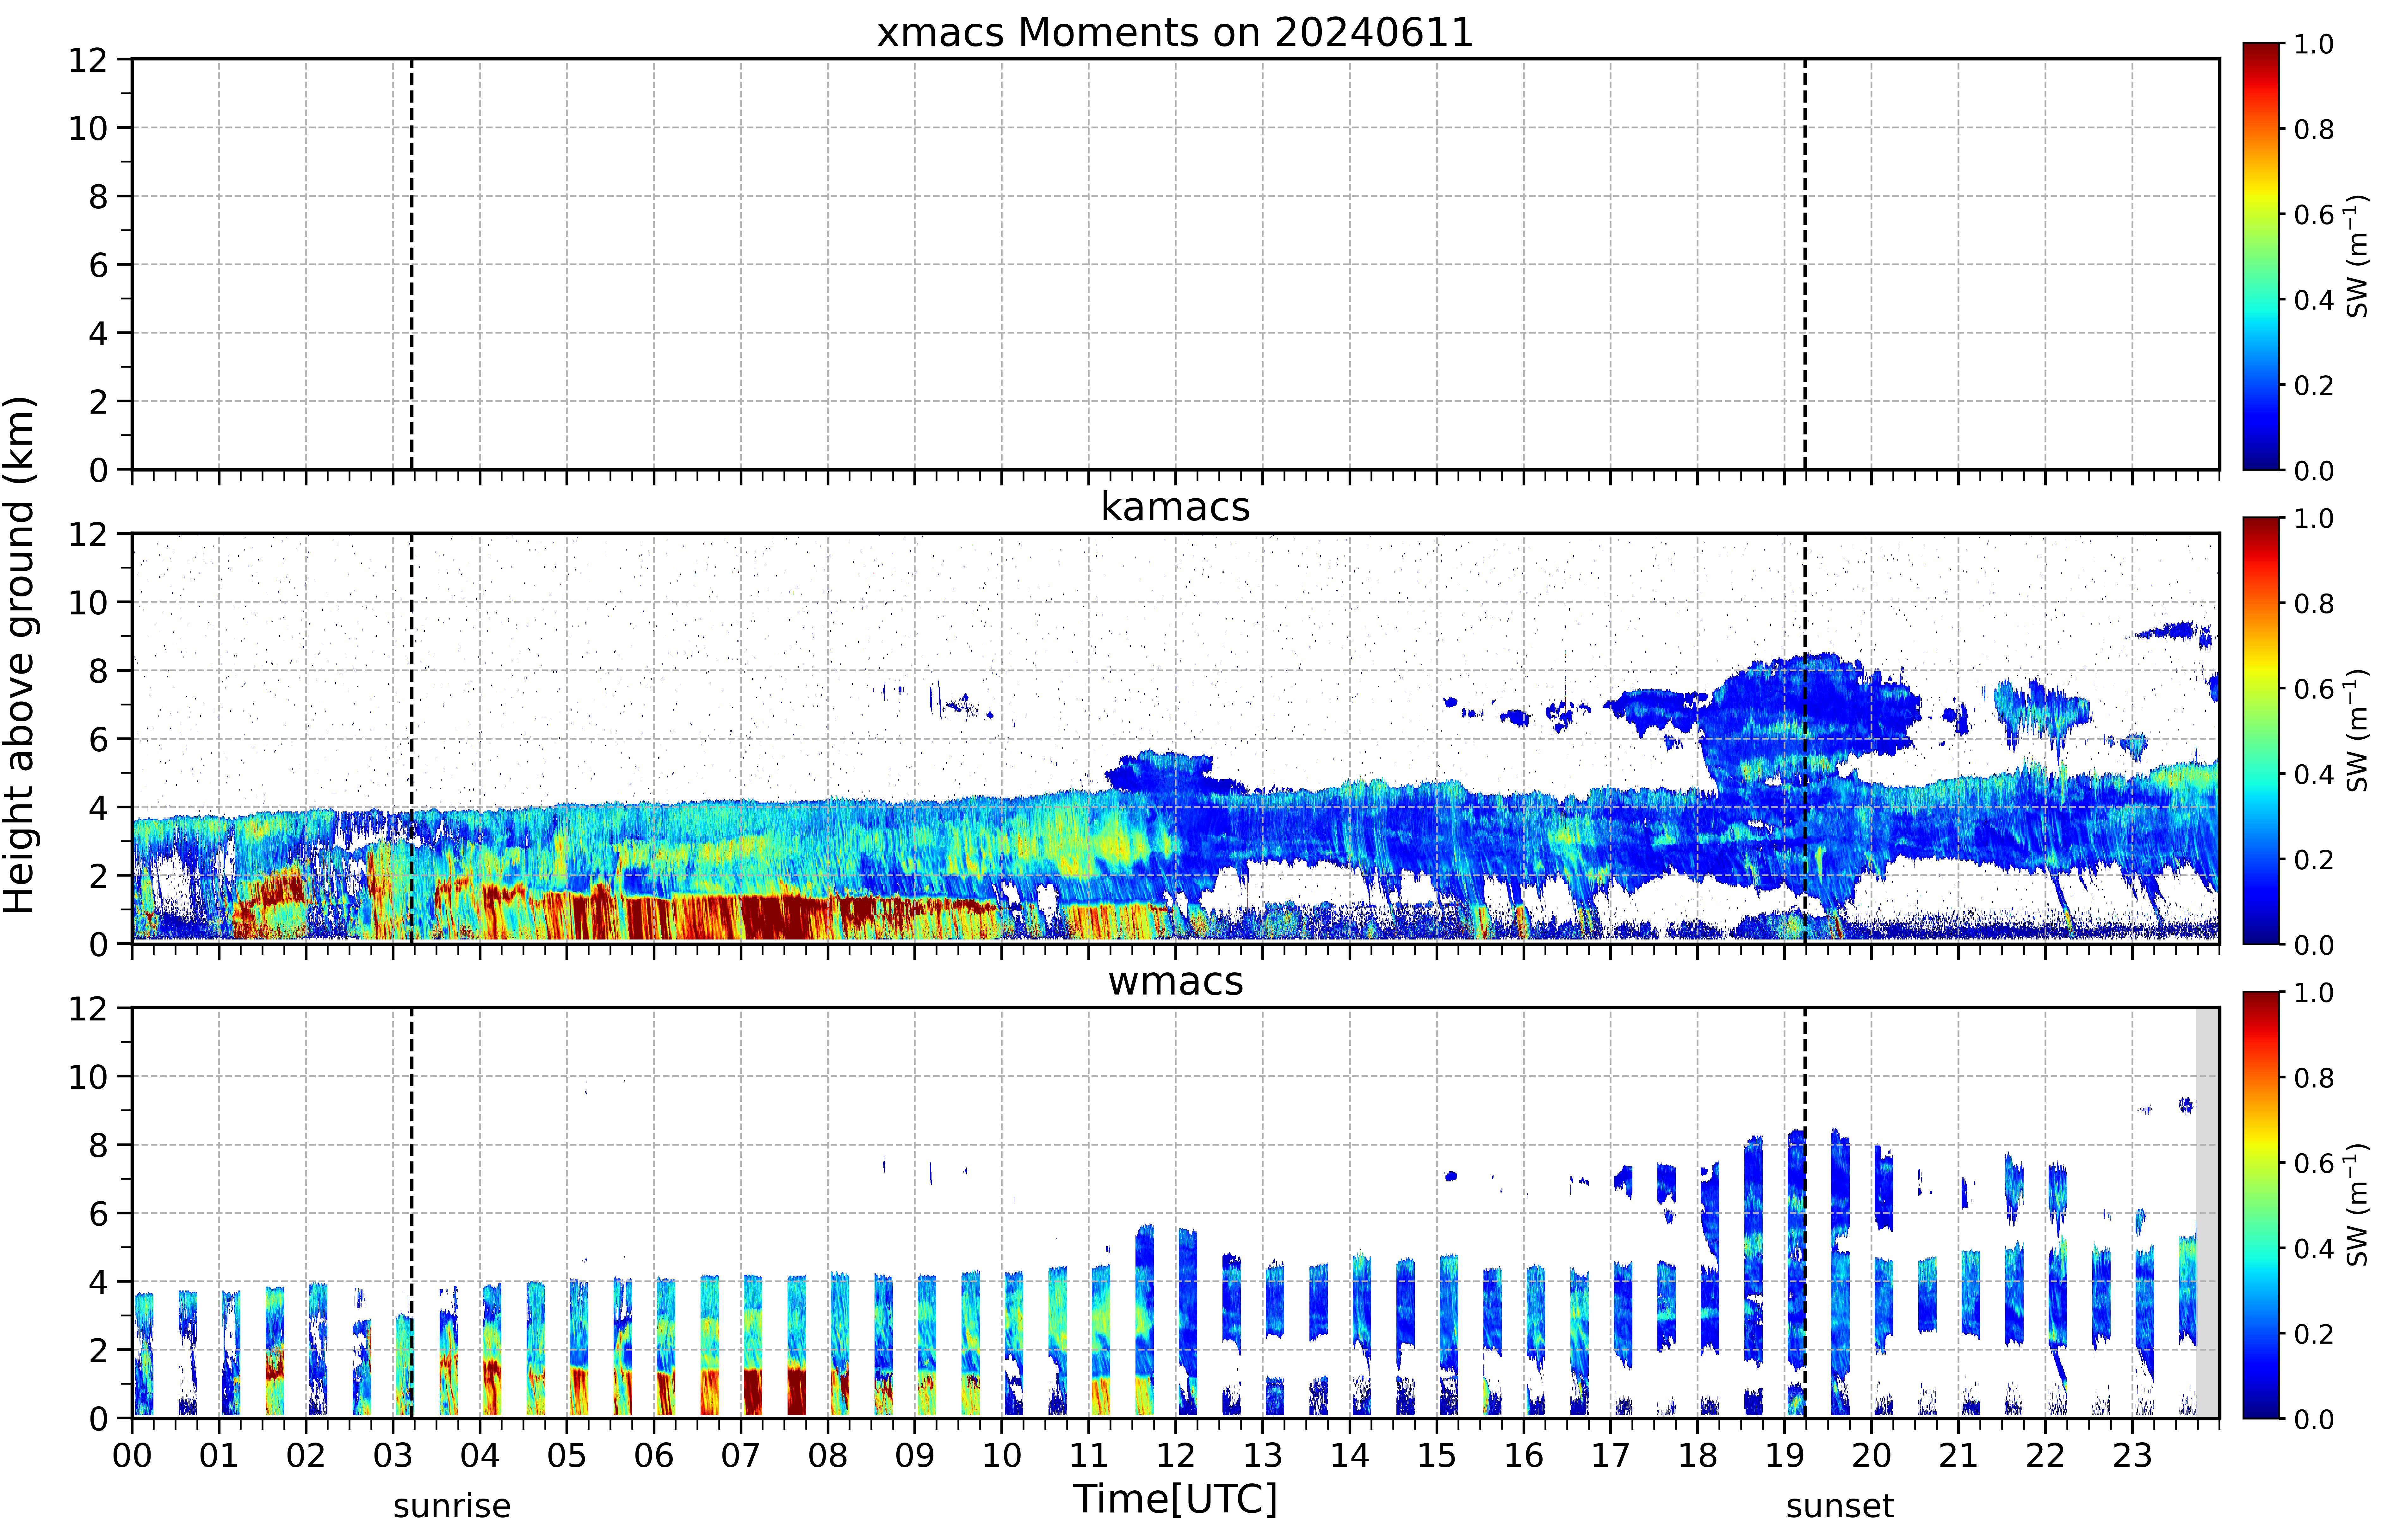Click the wmacs panel SW colorbar
Image resolution: width=2388 pixels, height=1540 pixels.
[2261, 1205]
